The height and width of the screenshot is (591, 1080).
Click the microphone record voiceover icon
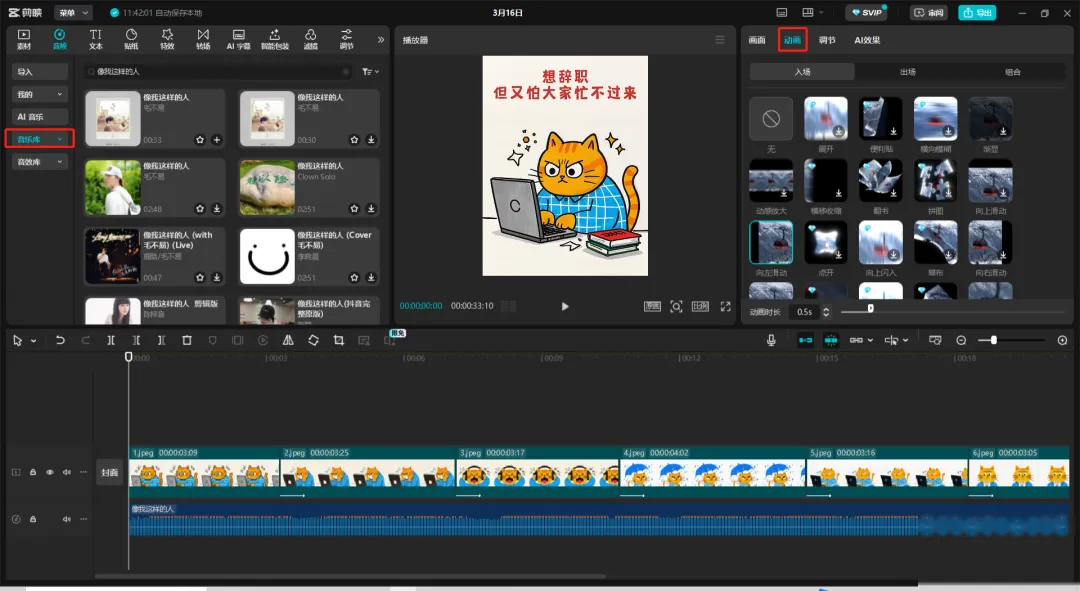(x=771, y=341)
